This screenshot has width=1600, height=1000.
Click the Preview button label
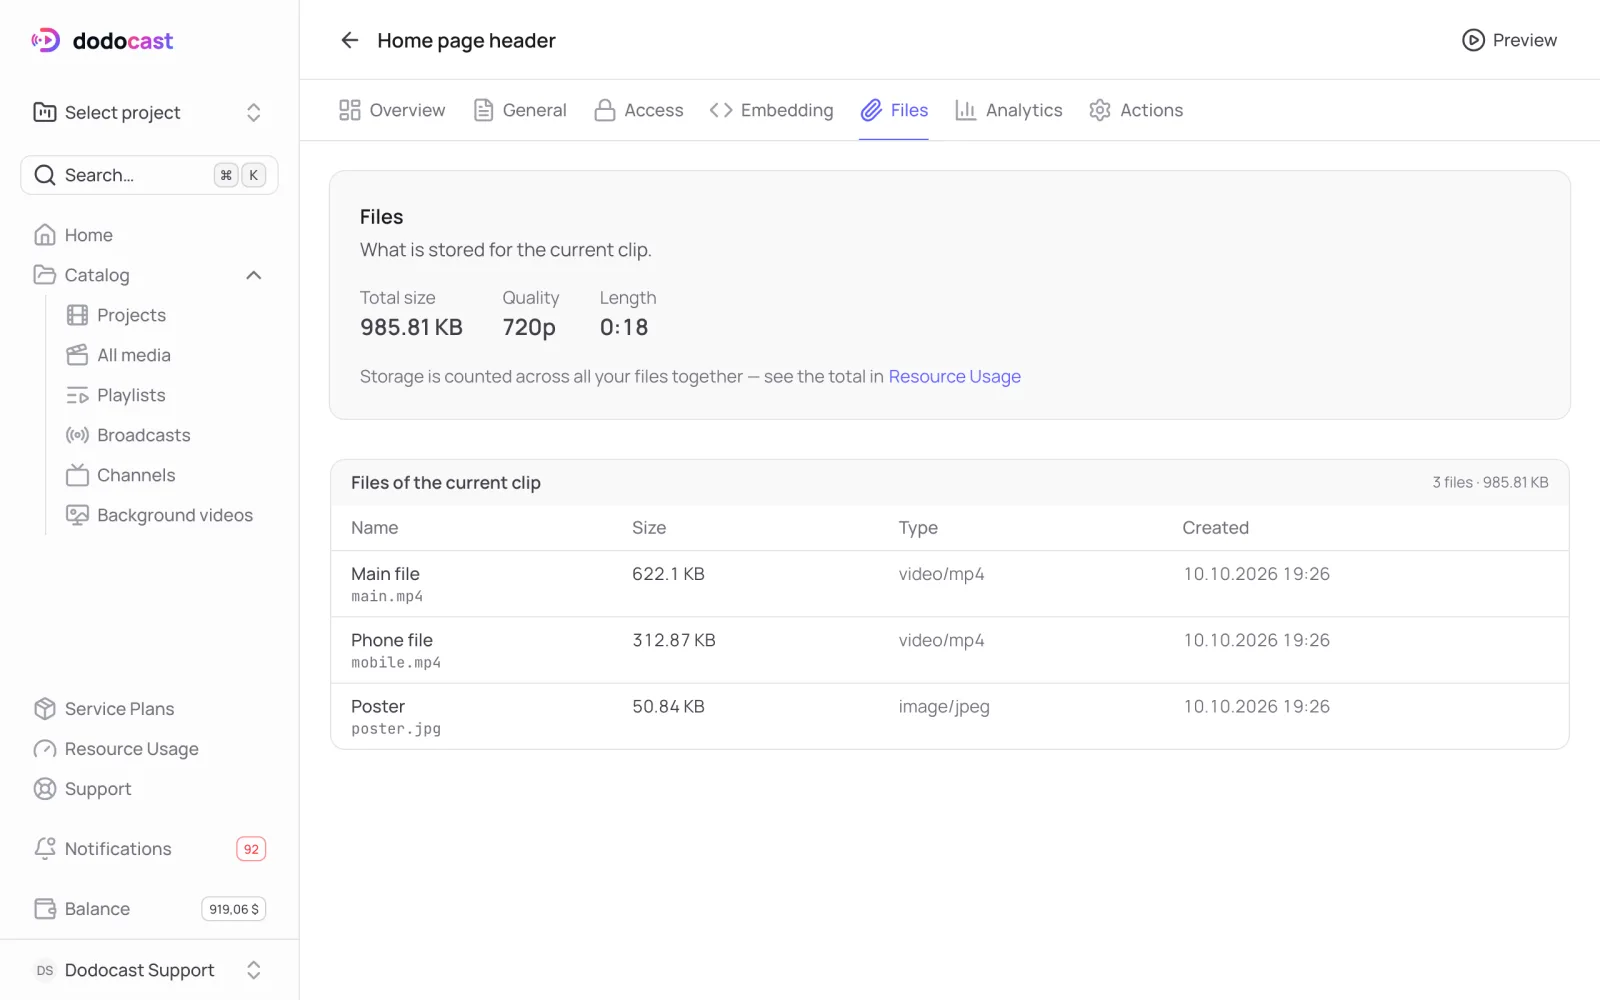coord(1525,40)
